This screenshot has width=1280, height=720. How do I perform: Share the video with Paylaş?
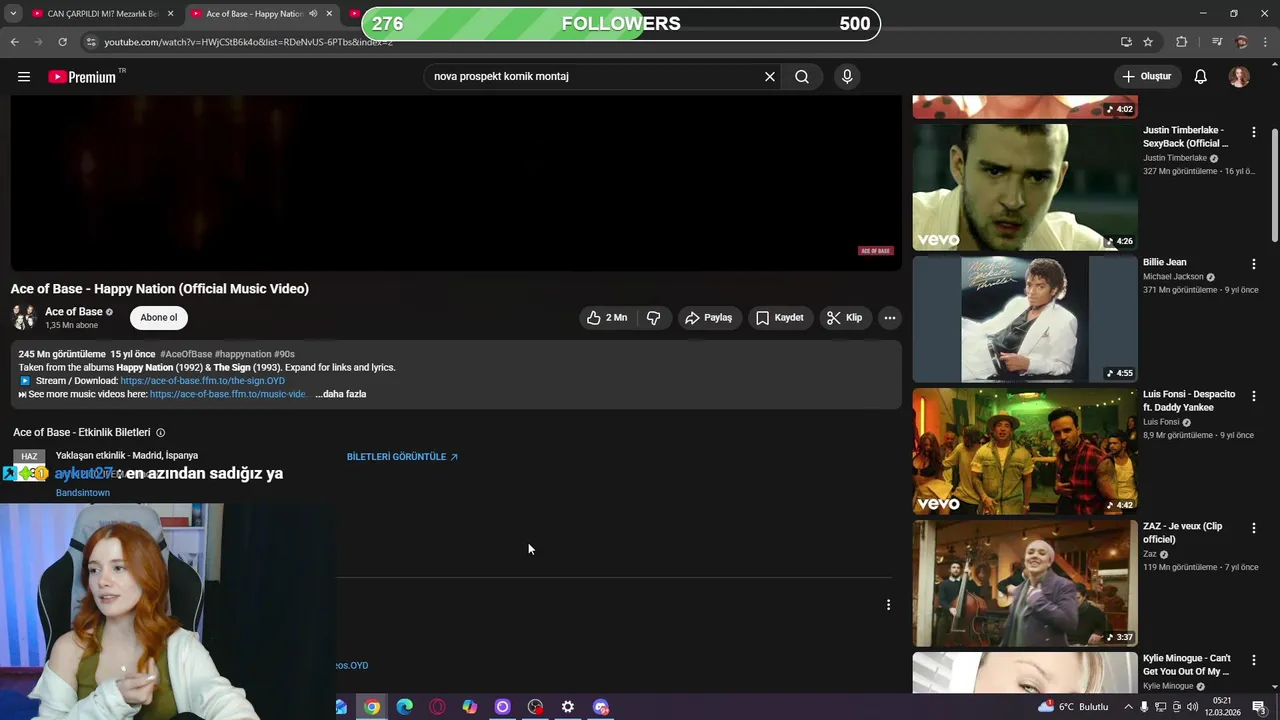[x=708, y=318]
